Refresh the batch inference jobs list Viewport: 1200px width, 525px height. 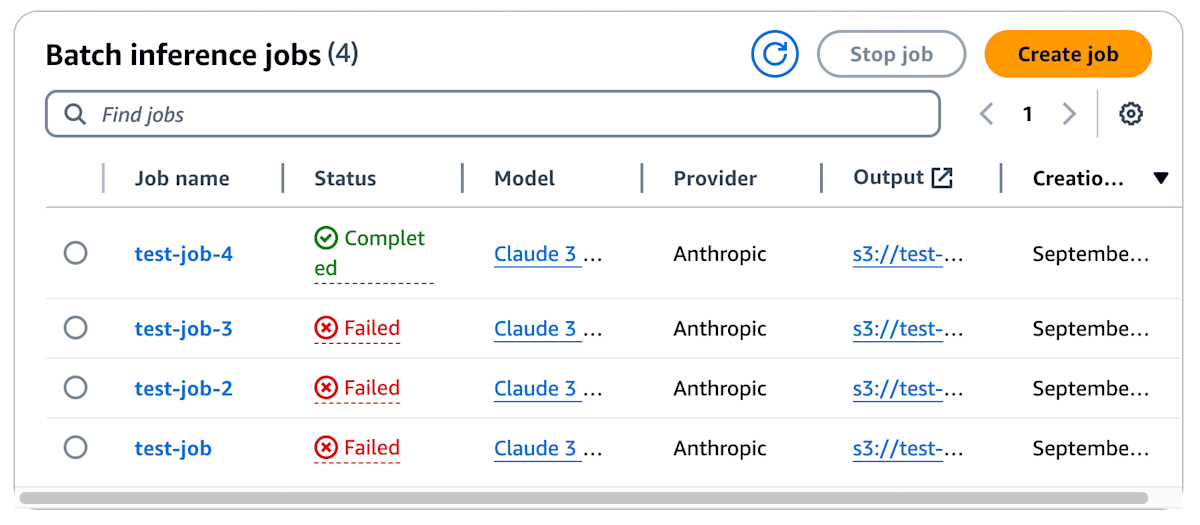[x=775, y=54]
